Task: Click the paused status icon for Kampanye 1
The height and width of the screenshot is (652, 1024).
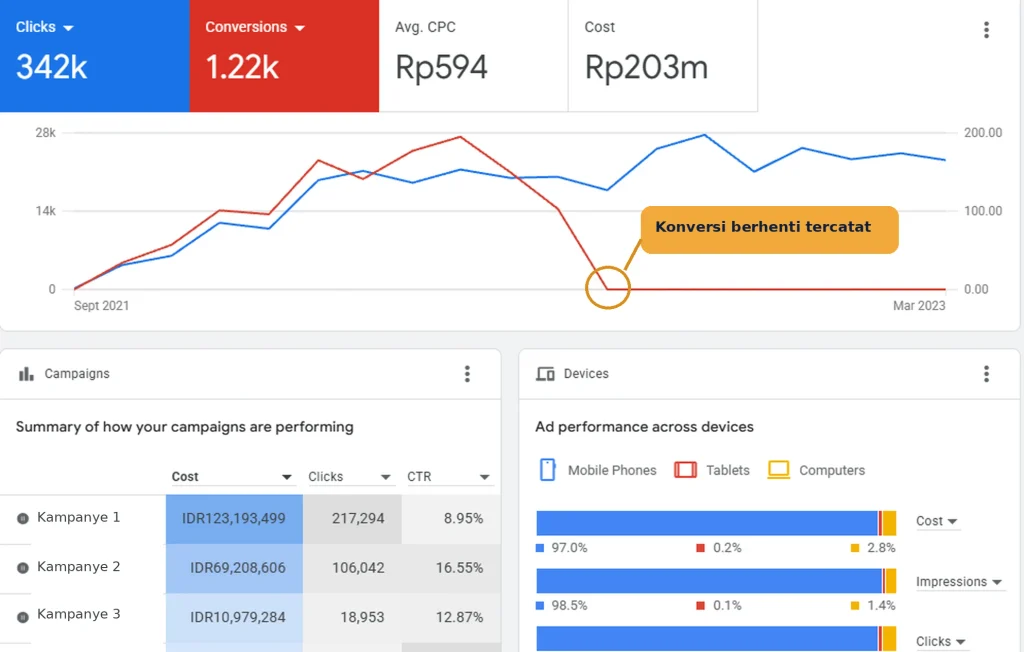Action: click(x=23, y=518)
